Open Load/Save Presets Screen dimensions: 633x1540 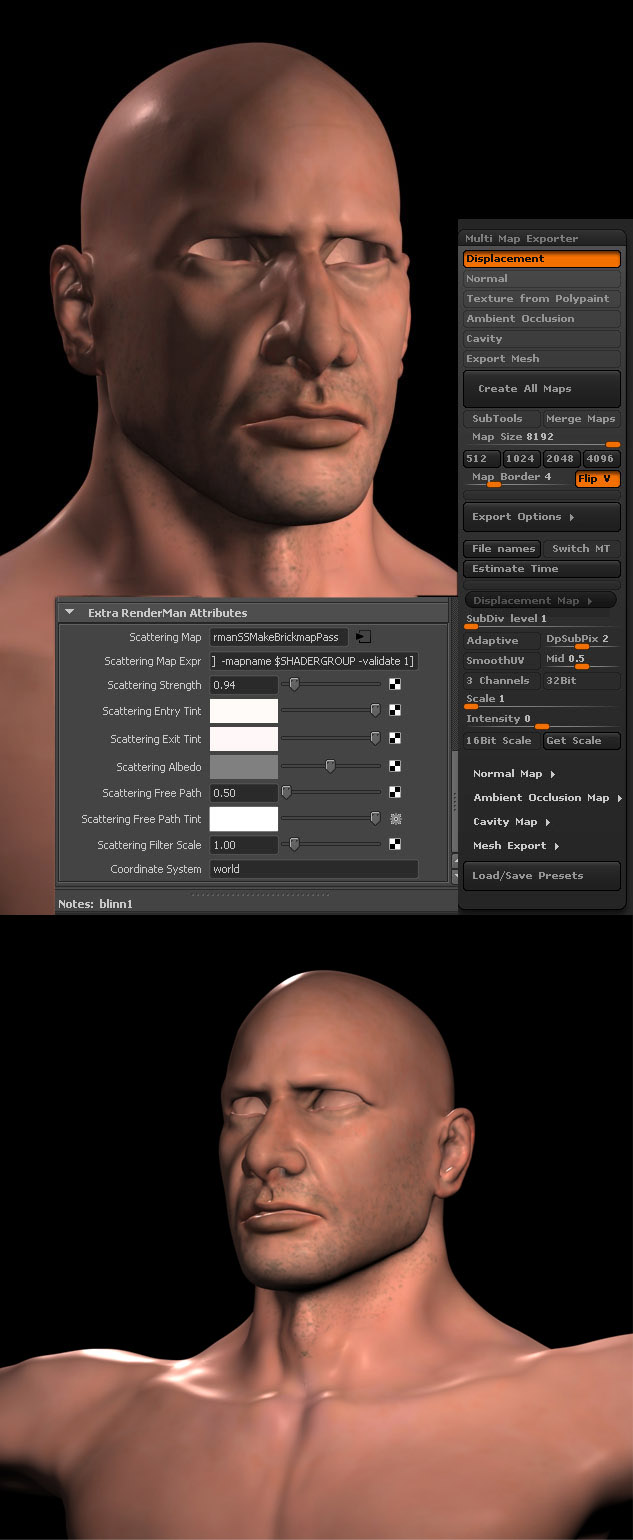coord(541,876)
